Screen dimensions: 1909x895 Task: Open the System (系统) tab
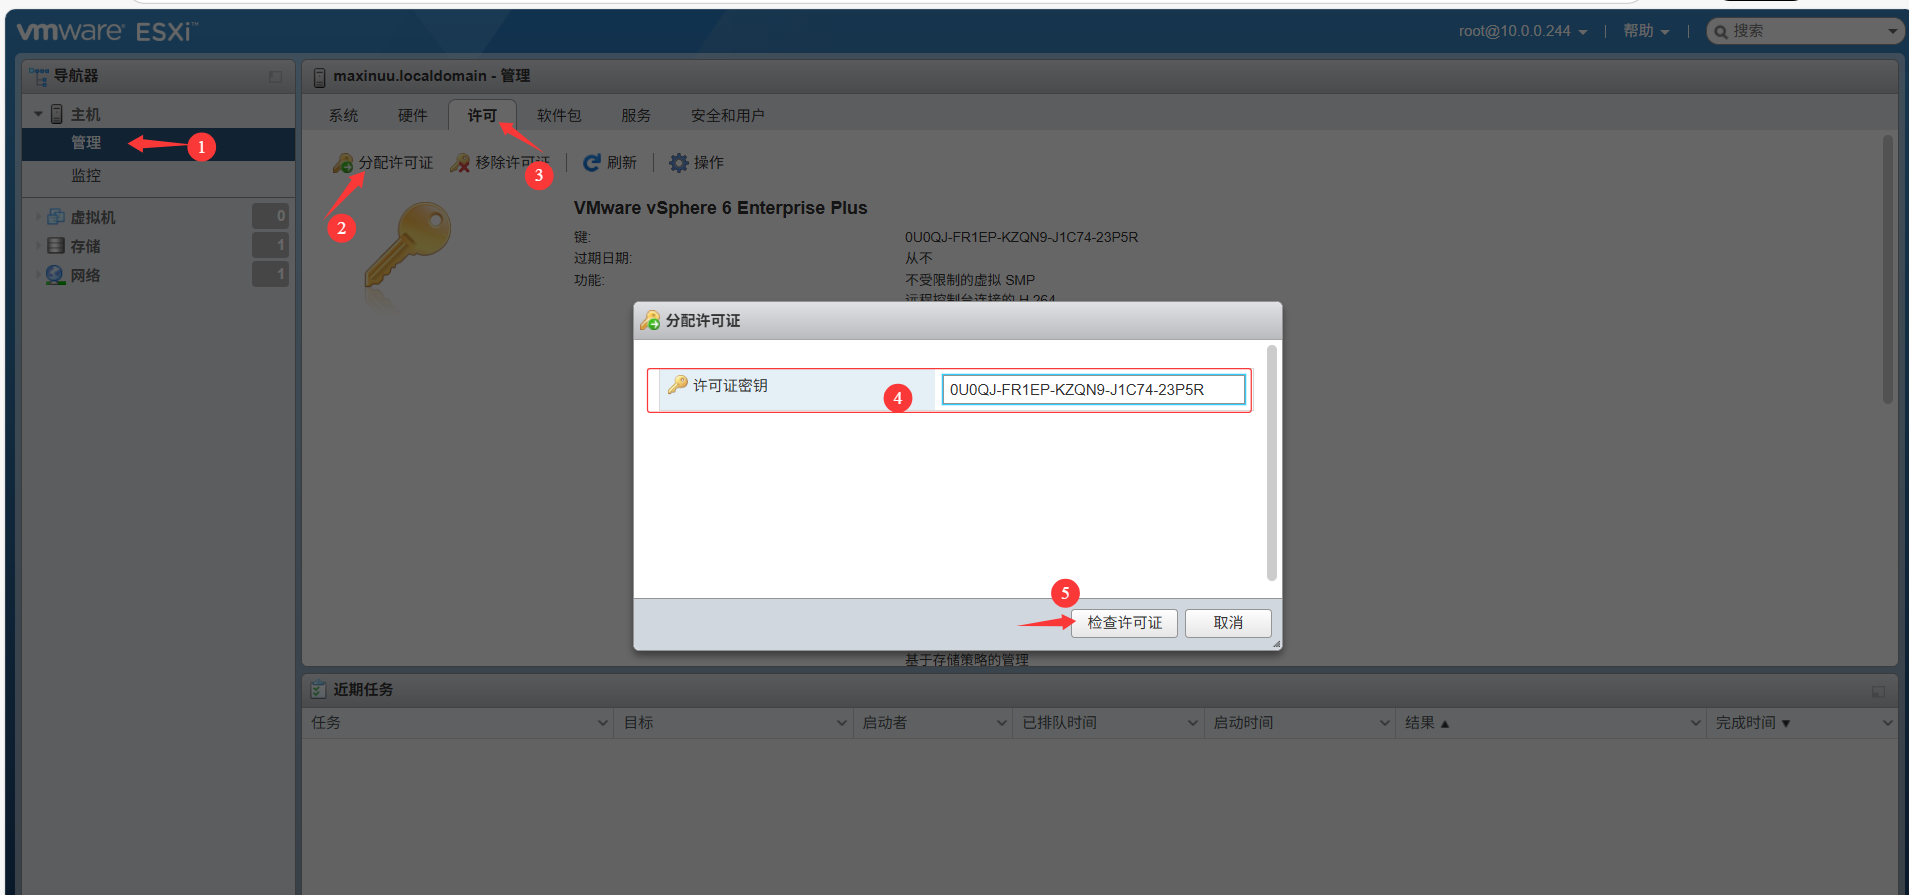pyautogui.click(x=344, y=116)
